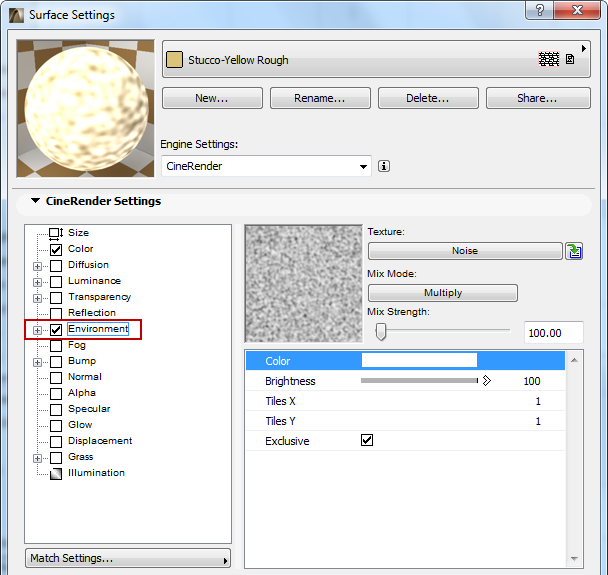
Task: Click the yellow surface color icon
Action: 174,60
